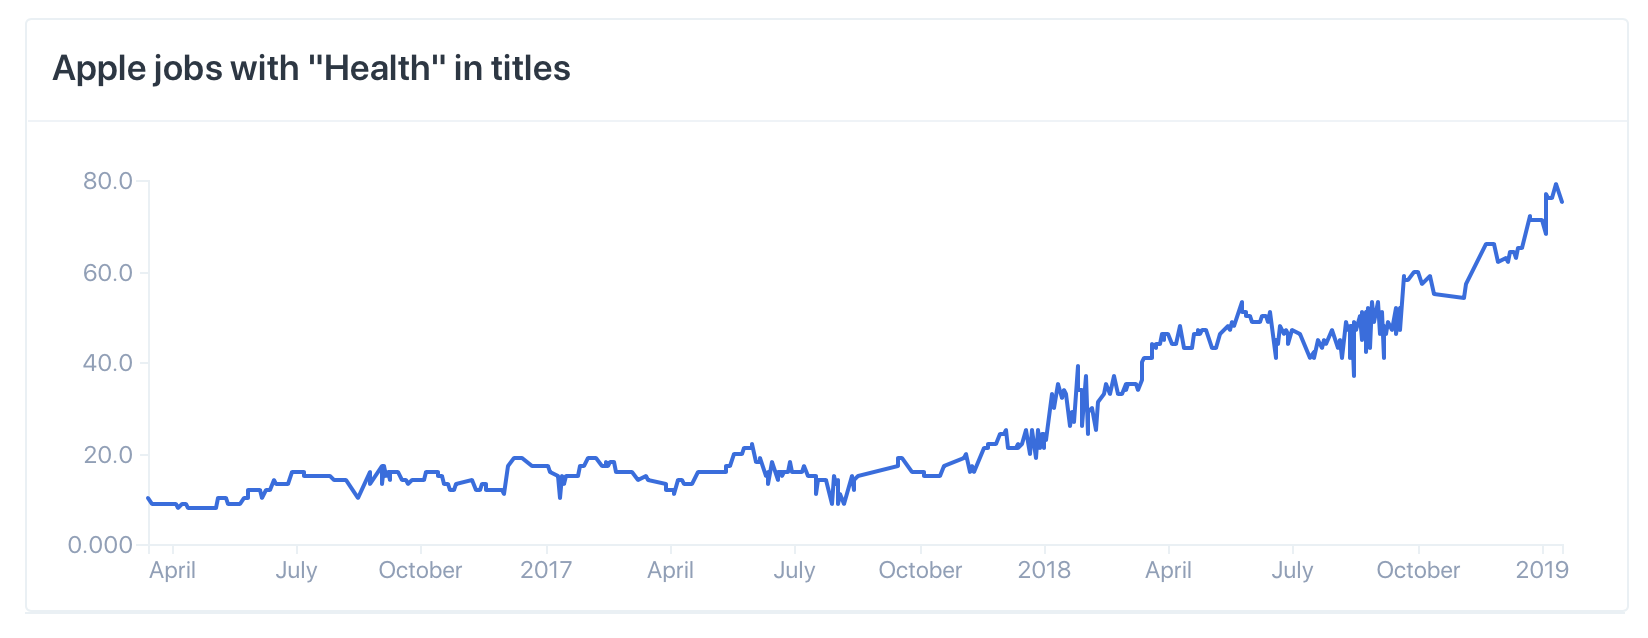Click the April label just after 2017
The height and width of the screenshot is (638, 1648).
[670, 570]
